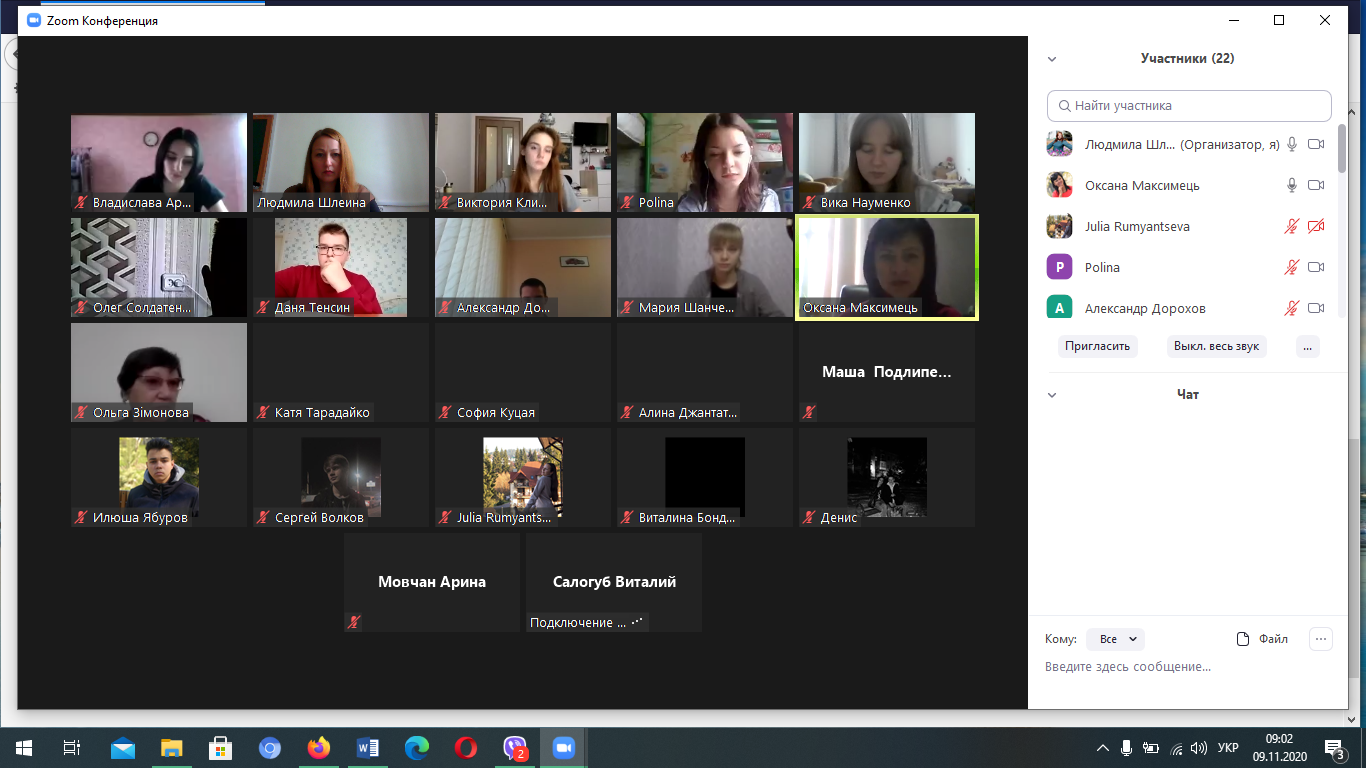Open Microsoft Store from the taskbar
The image size is (1366, 768).
221,748
